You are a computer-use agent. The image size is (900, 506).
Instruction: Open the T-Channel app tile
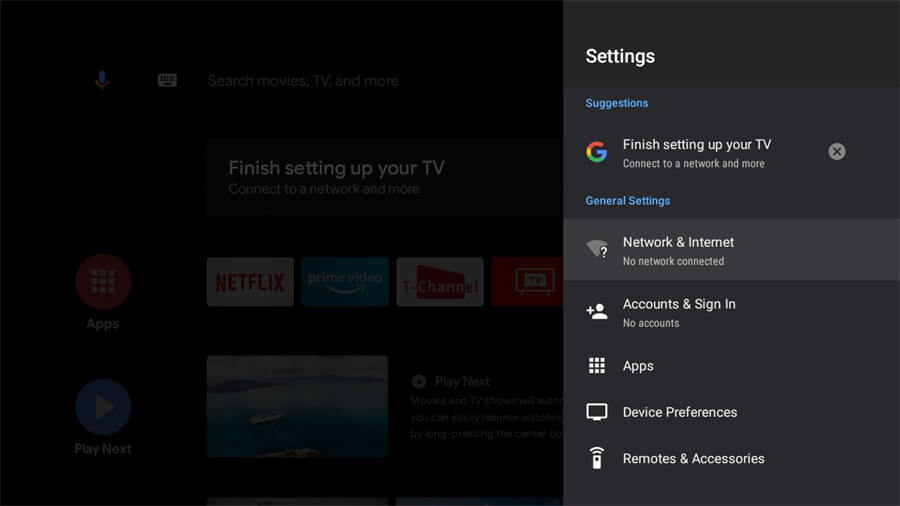tap(440, 282)
